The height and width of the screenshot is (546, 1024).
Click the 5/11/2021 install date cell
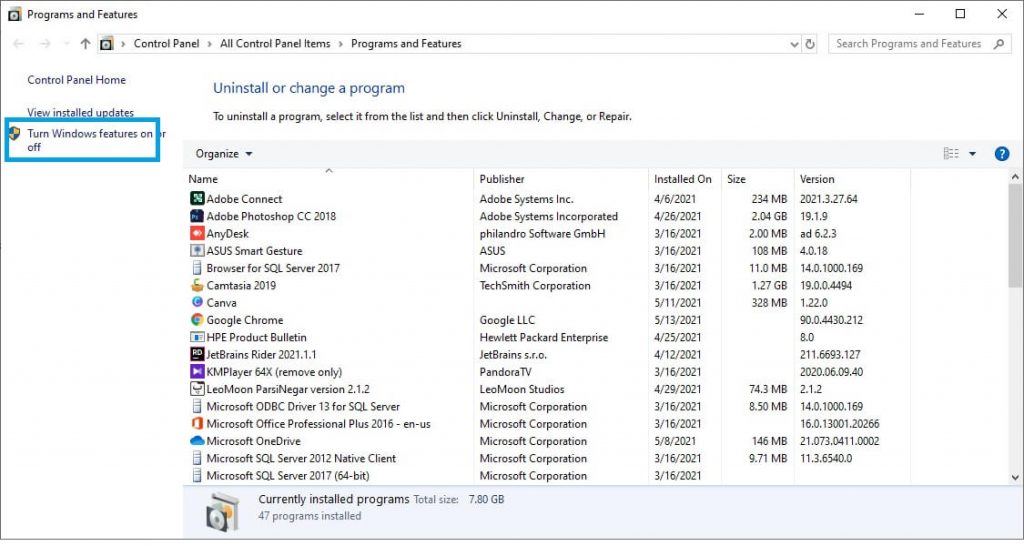click(677, 302)
